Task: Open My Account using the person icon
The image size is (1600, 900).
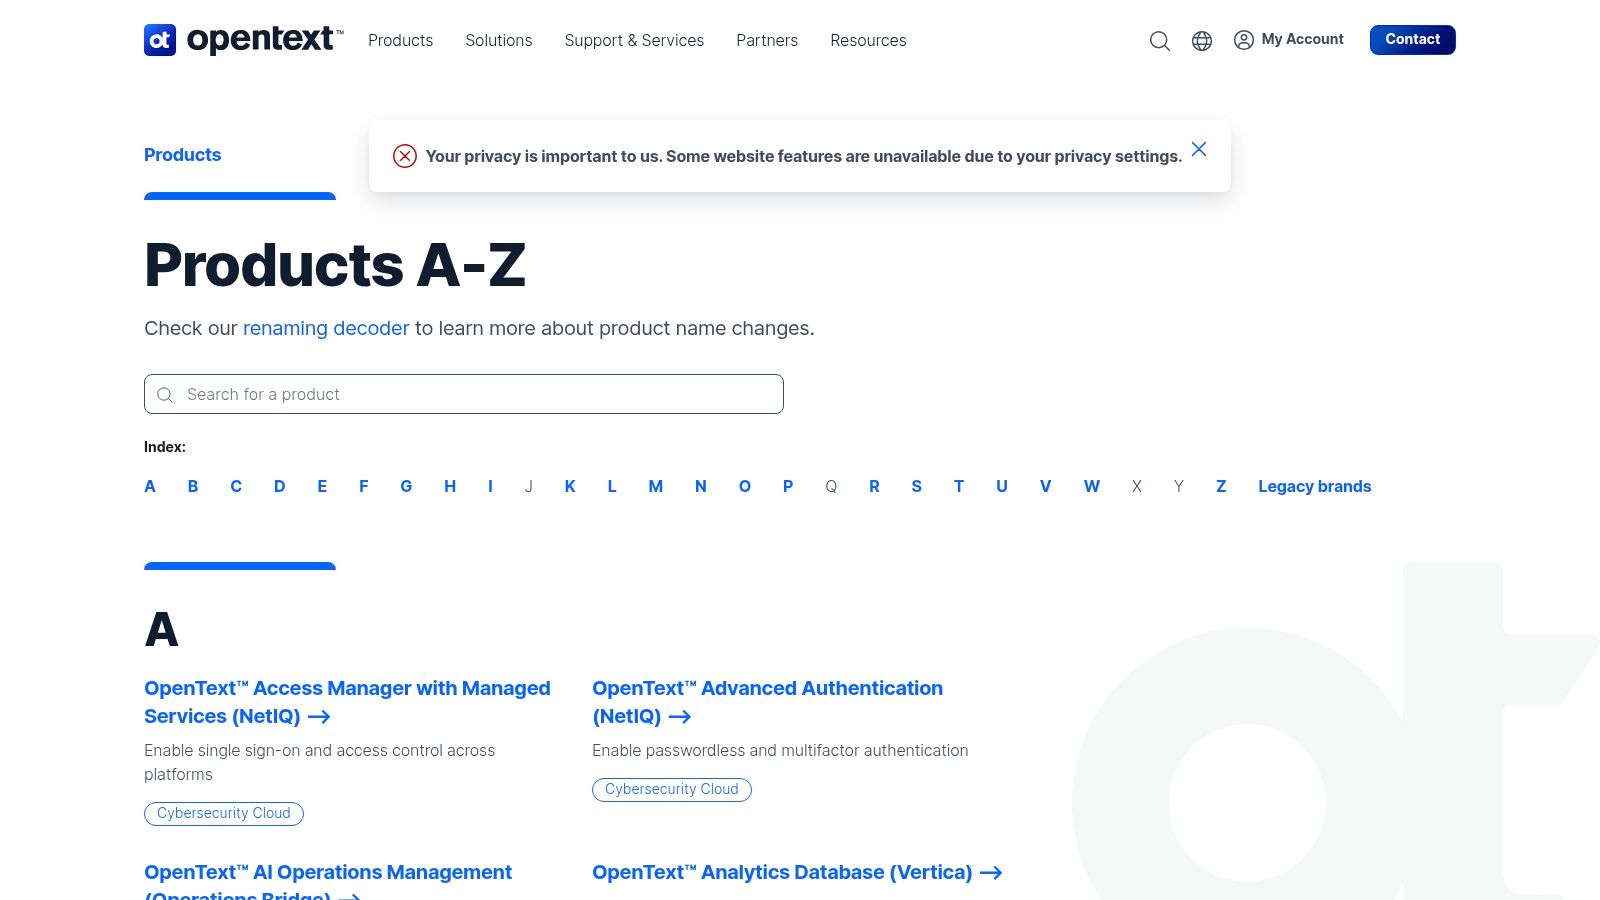Action: tap(1243, 41)
